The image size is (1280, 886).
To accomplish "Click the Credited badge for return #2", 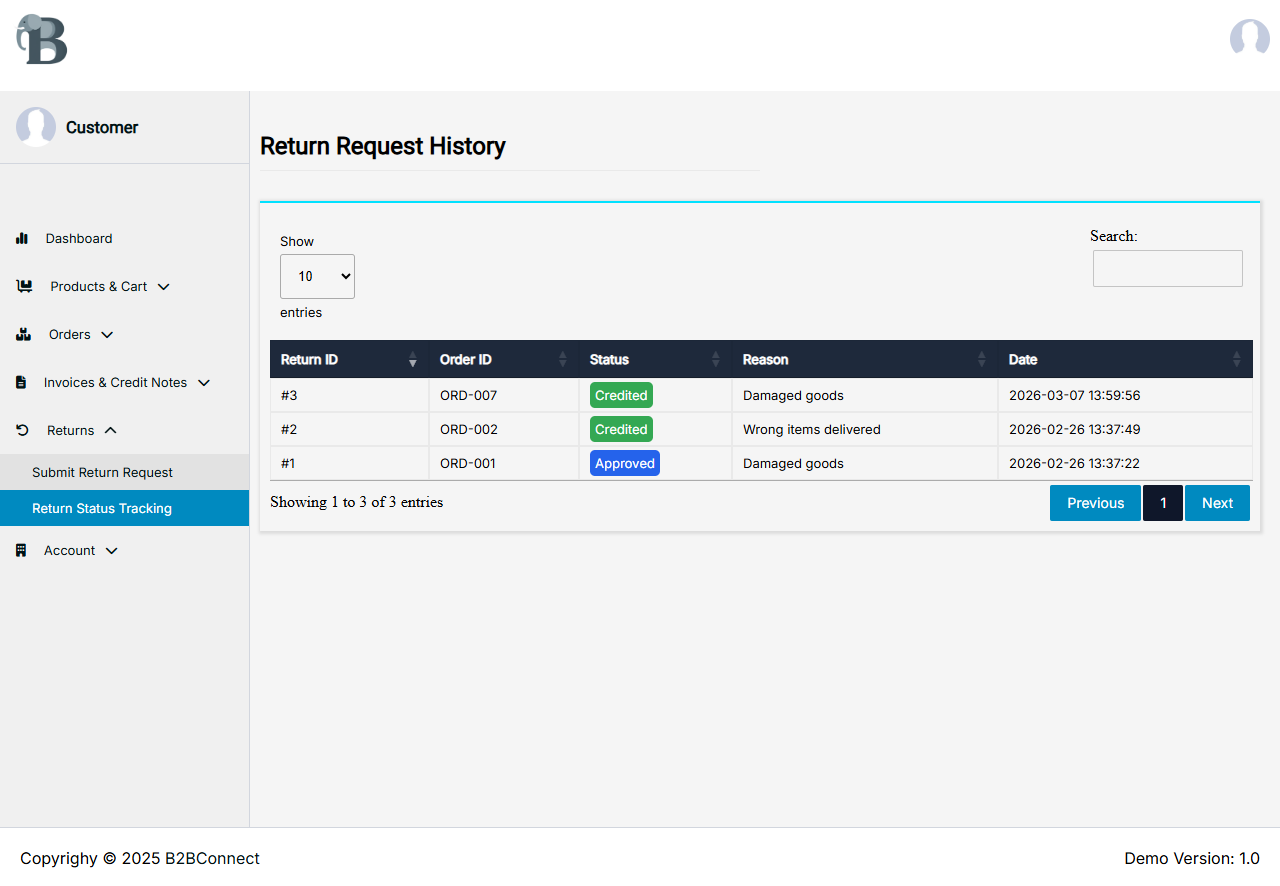I will (x=621, y=429).
